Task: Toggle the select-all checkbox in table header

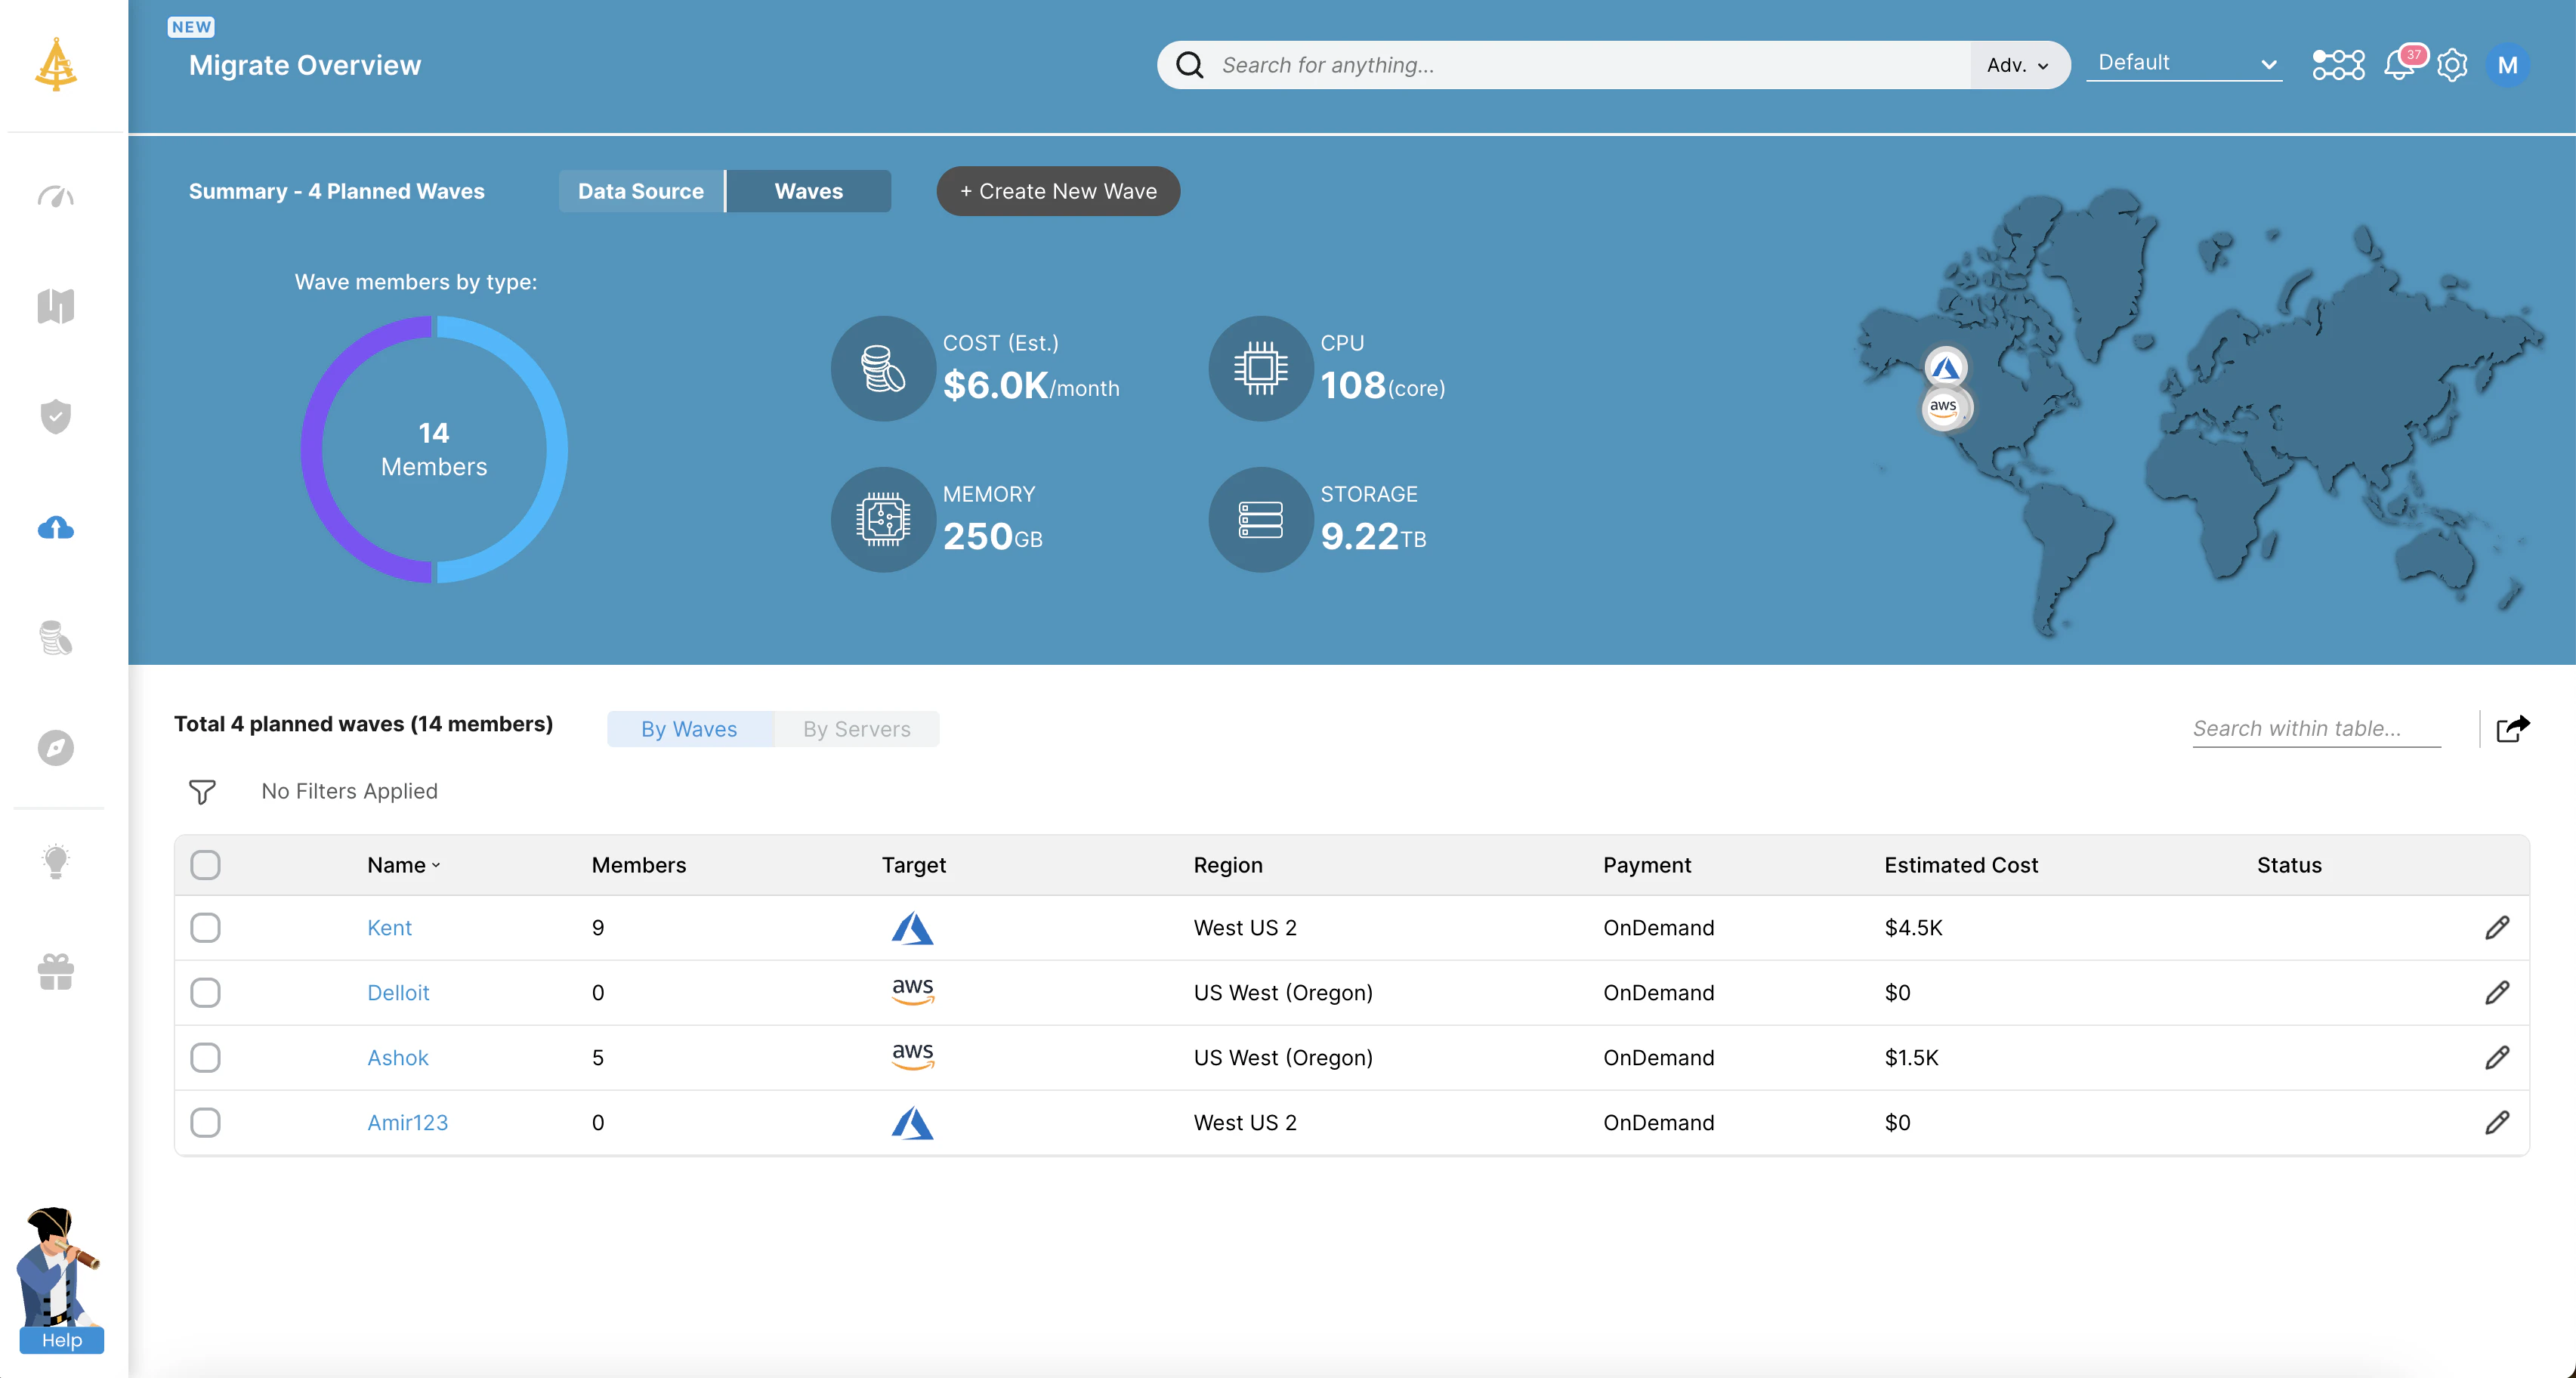Action: point(205,865)
